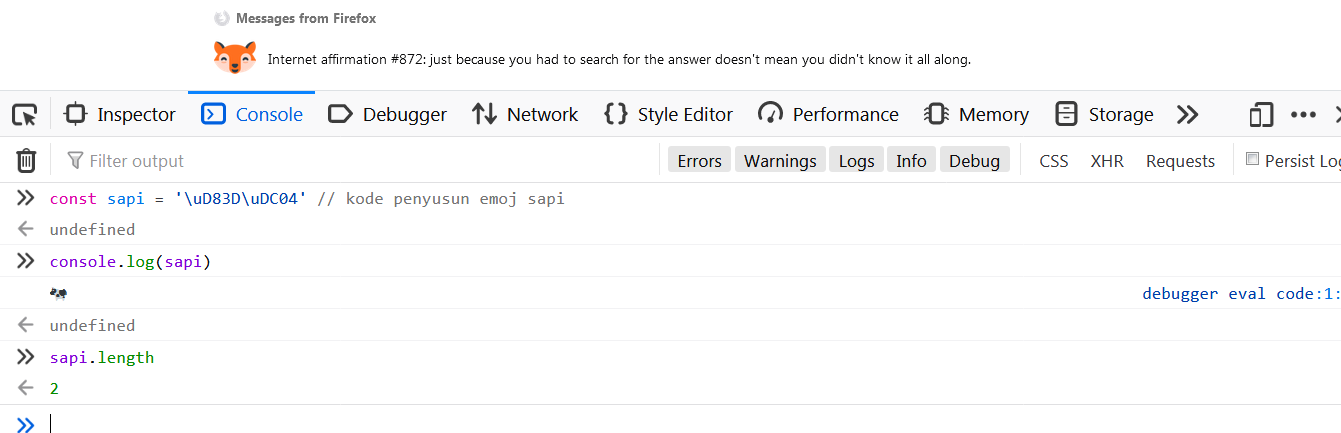Toggle the XHR filter
The image size is (1341, 433).
pos(1107,161)
